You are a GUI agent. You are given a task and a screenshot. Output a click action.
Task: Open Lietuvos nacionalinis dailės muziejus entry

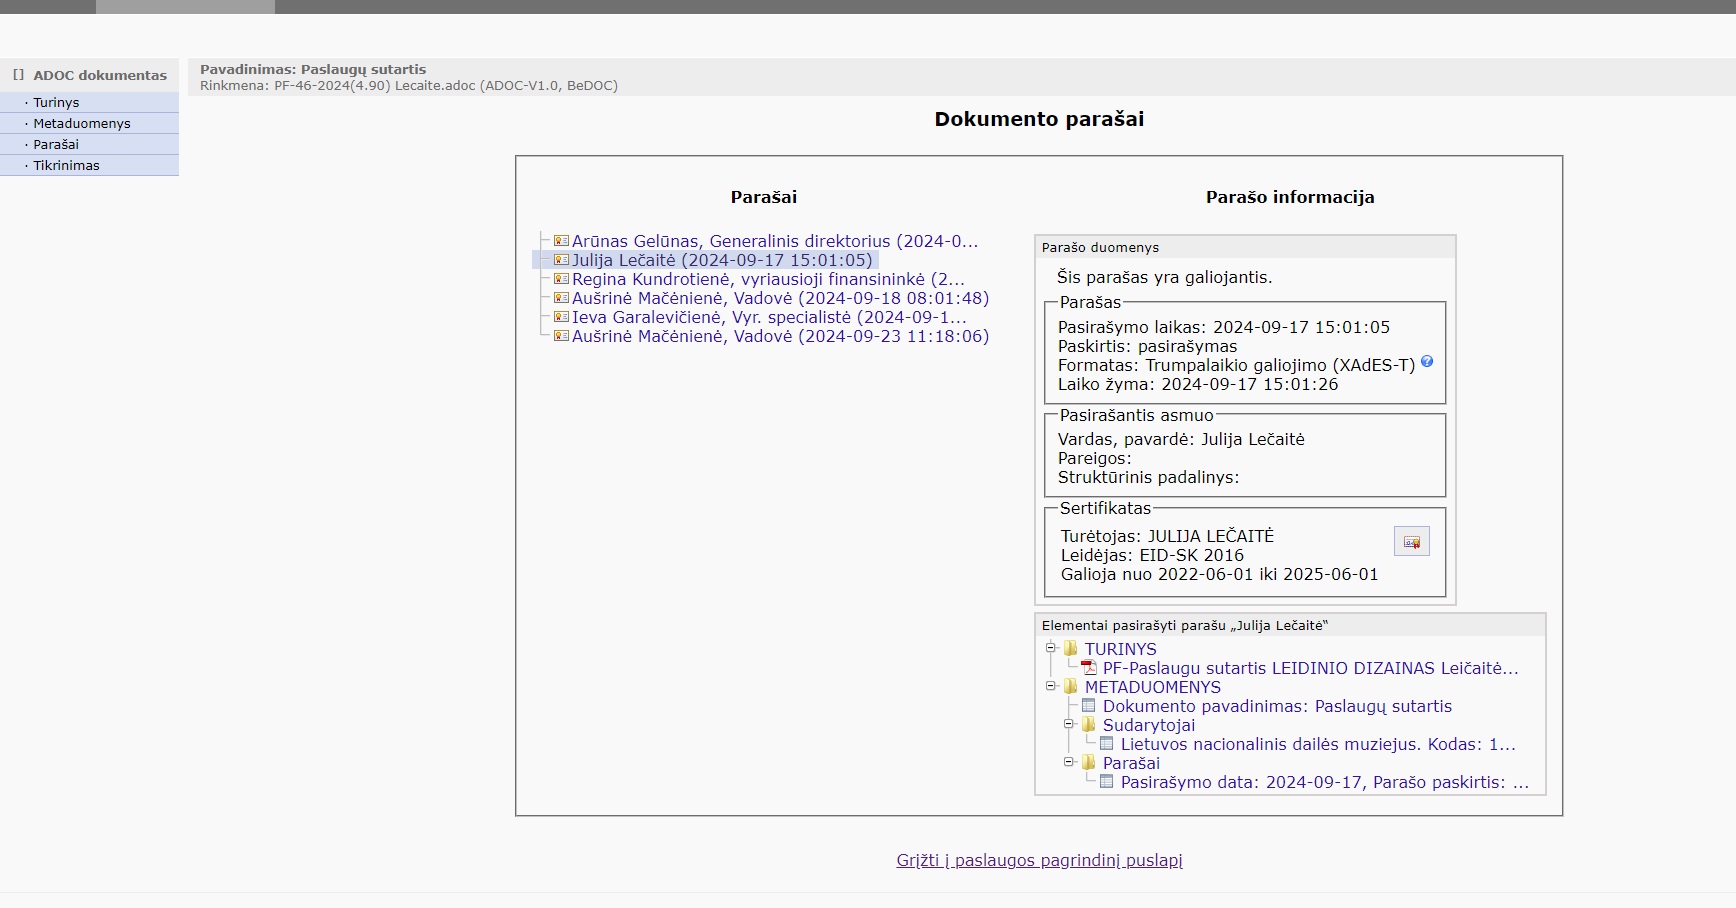(x=1317, y=744)
